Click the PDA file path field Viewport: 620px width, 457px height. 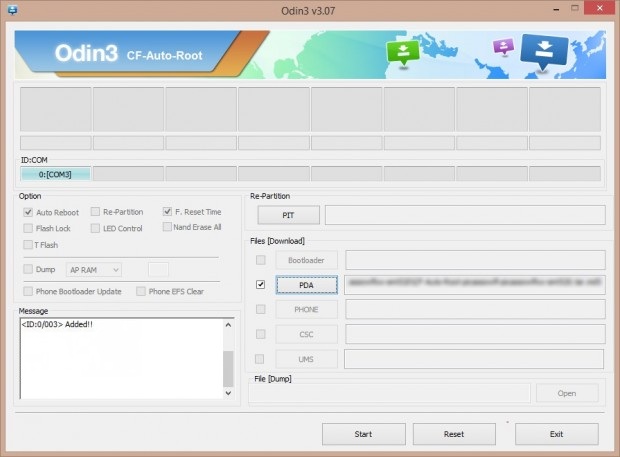474,285
